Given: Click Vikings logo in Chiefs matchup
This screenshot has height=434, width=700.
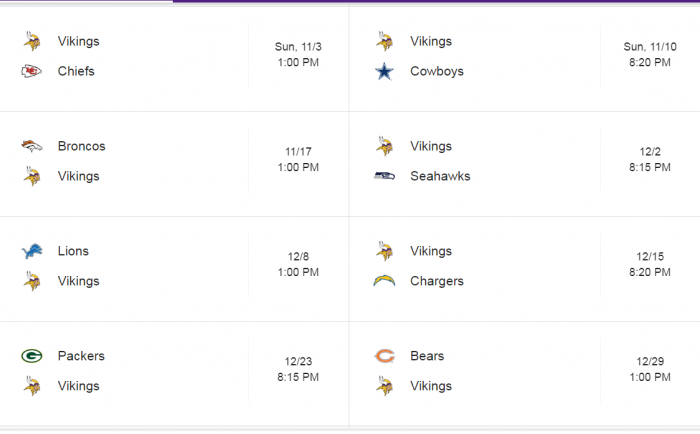Looking at the screenshot, I should pos(32,41).
